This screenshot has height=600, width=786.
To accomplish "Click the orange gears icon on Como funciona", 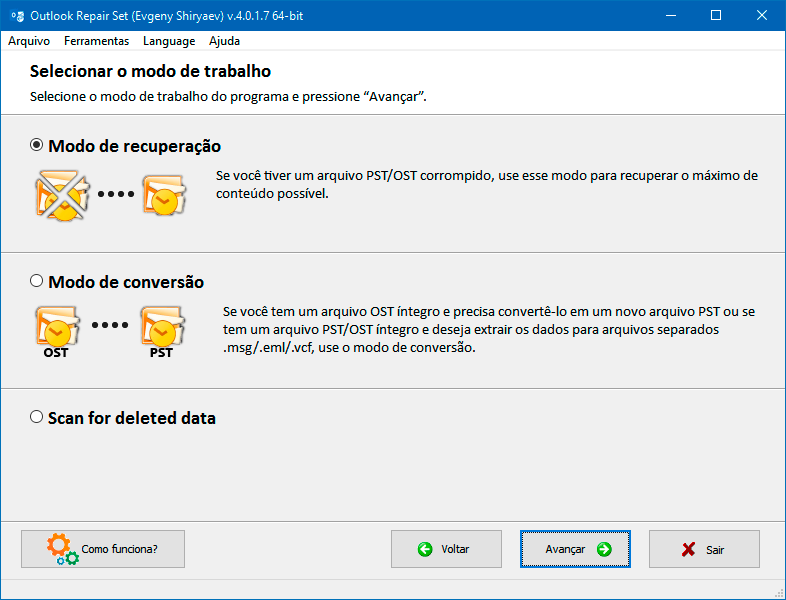I will [x=61, y=549].
